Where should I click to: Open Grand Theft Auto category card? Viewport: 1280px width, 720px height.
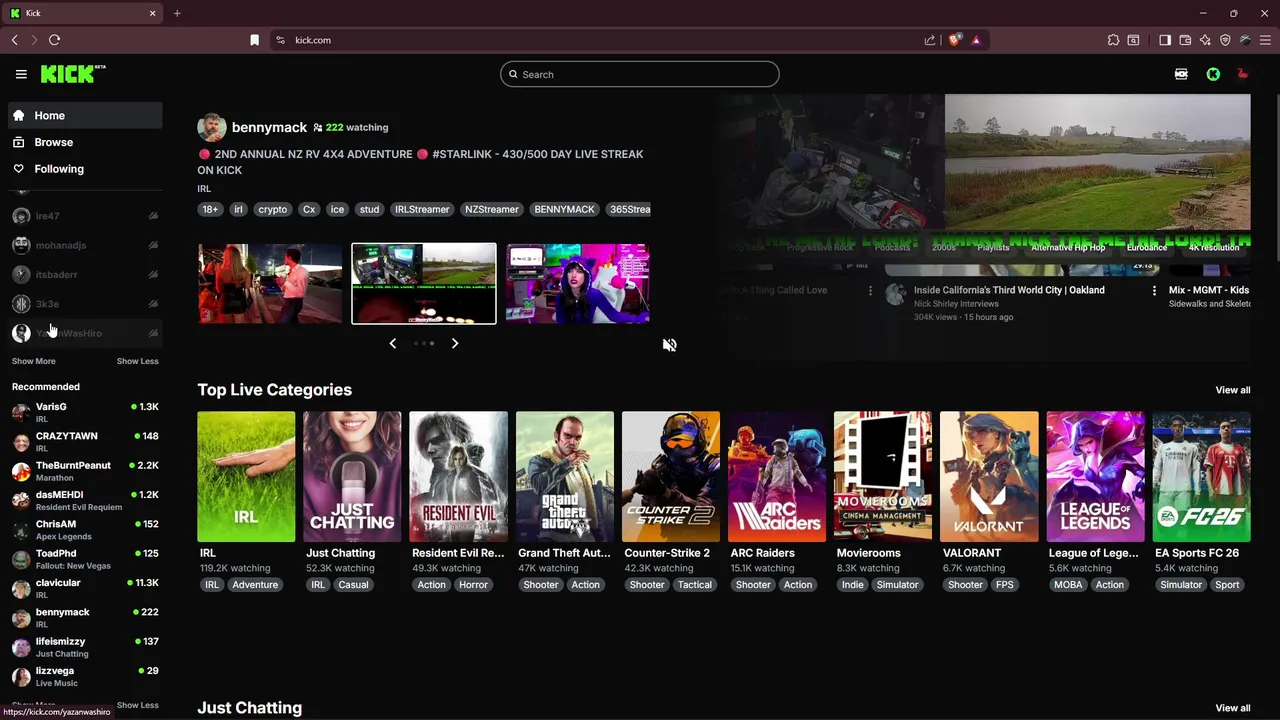coord(564,476)
